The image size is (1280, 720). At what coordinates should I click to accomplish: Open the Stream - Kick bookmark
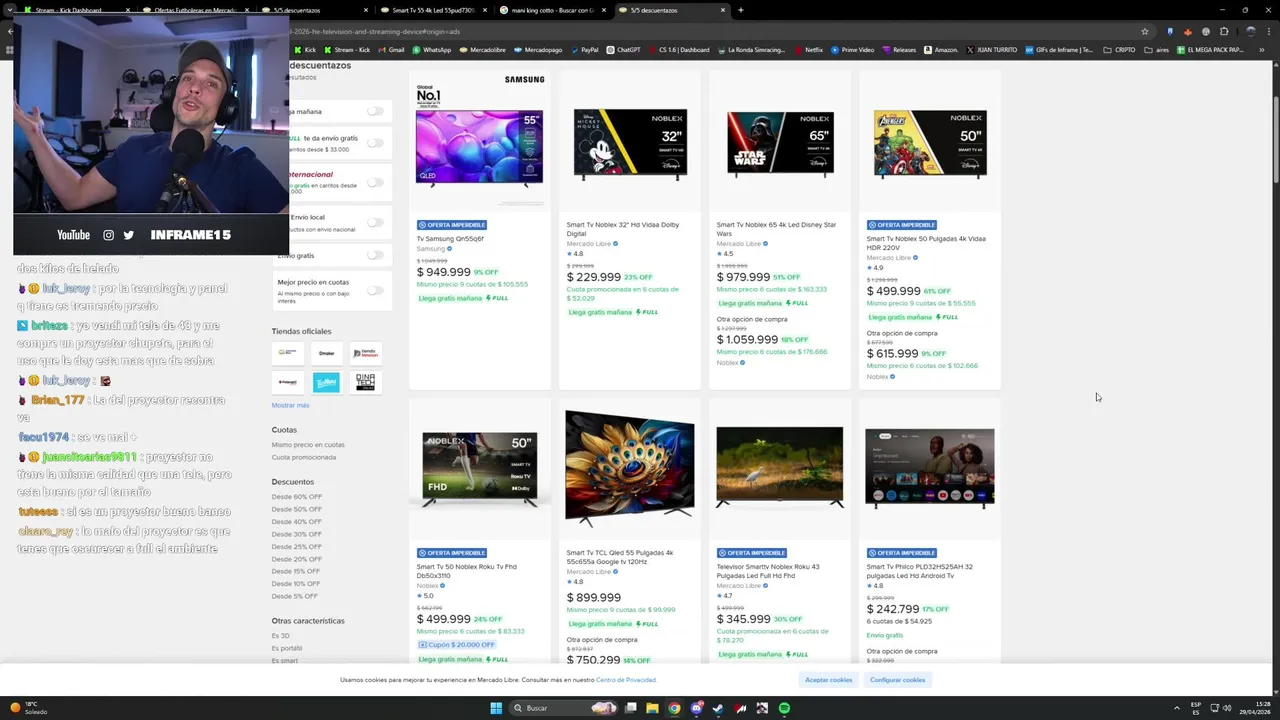tap(346, 49)
